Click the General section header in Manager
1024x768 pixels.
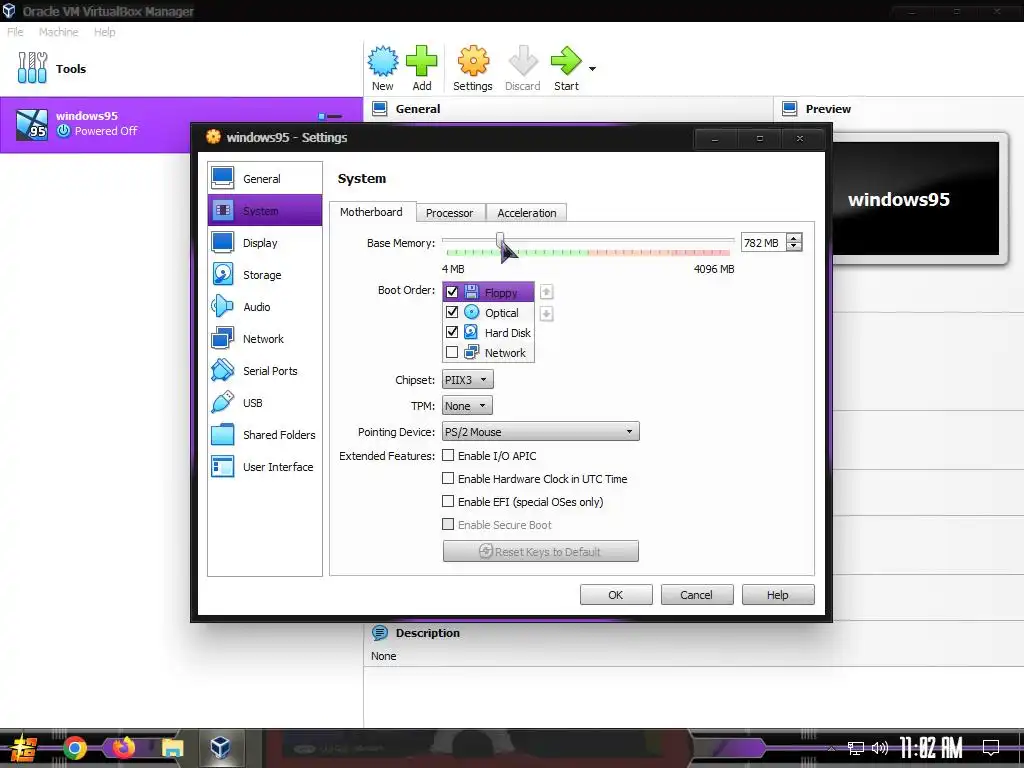418,109
